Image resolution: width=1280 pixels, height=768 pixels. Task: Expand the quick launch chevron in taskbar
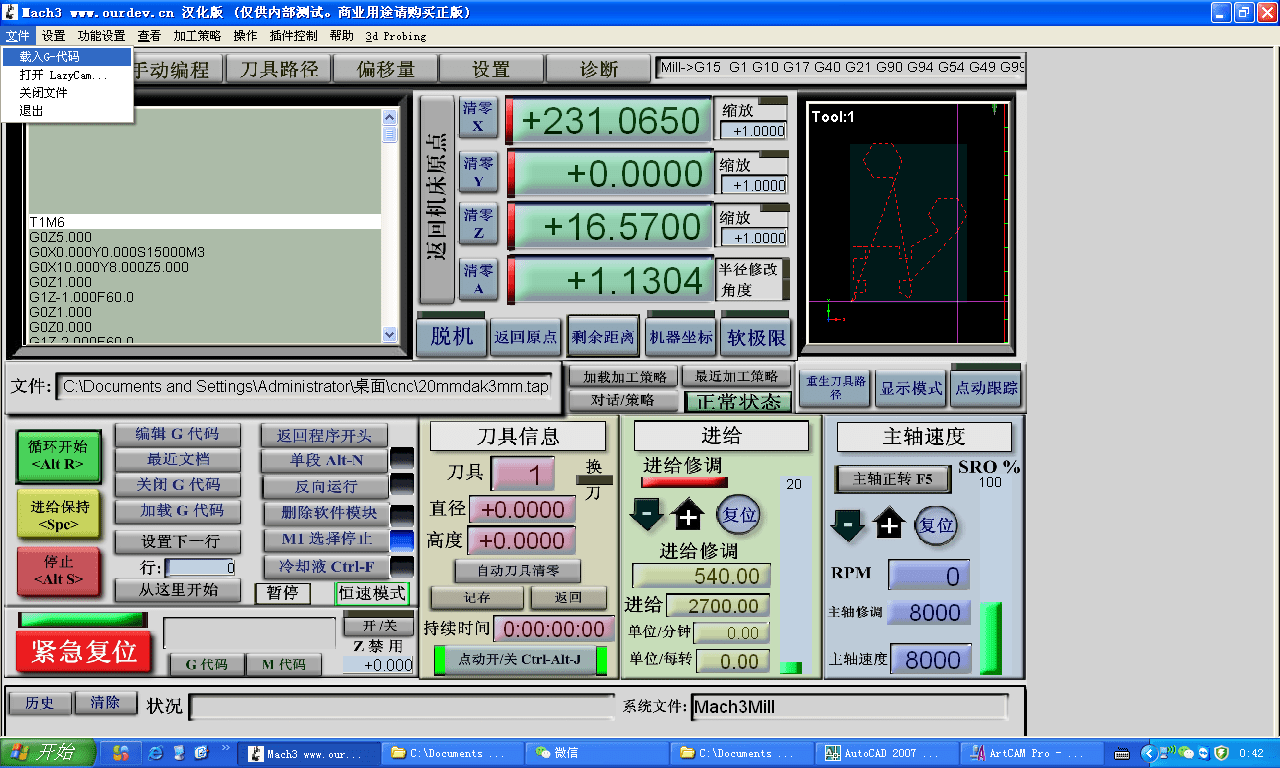[x=226, y=749]
